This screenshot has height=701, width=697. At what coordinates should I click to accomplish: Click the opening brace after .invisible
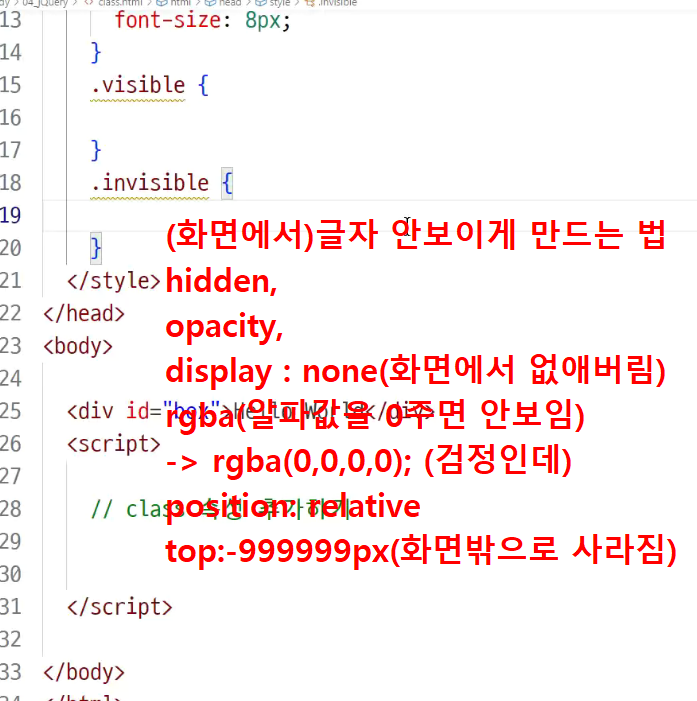point(227,183)
